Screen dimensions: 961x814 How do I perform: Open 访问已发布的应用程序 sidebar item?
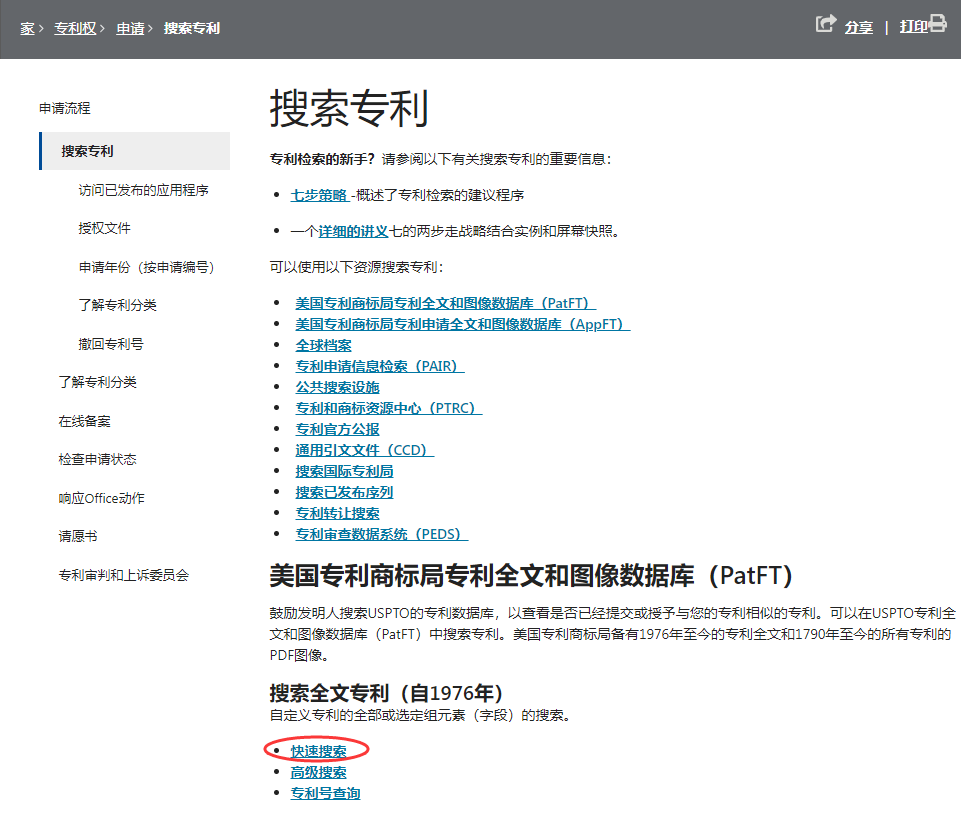tap(143, 190)
